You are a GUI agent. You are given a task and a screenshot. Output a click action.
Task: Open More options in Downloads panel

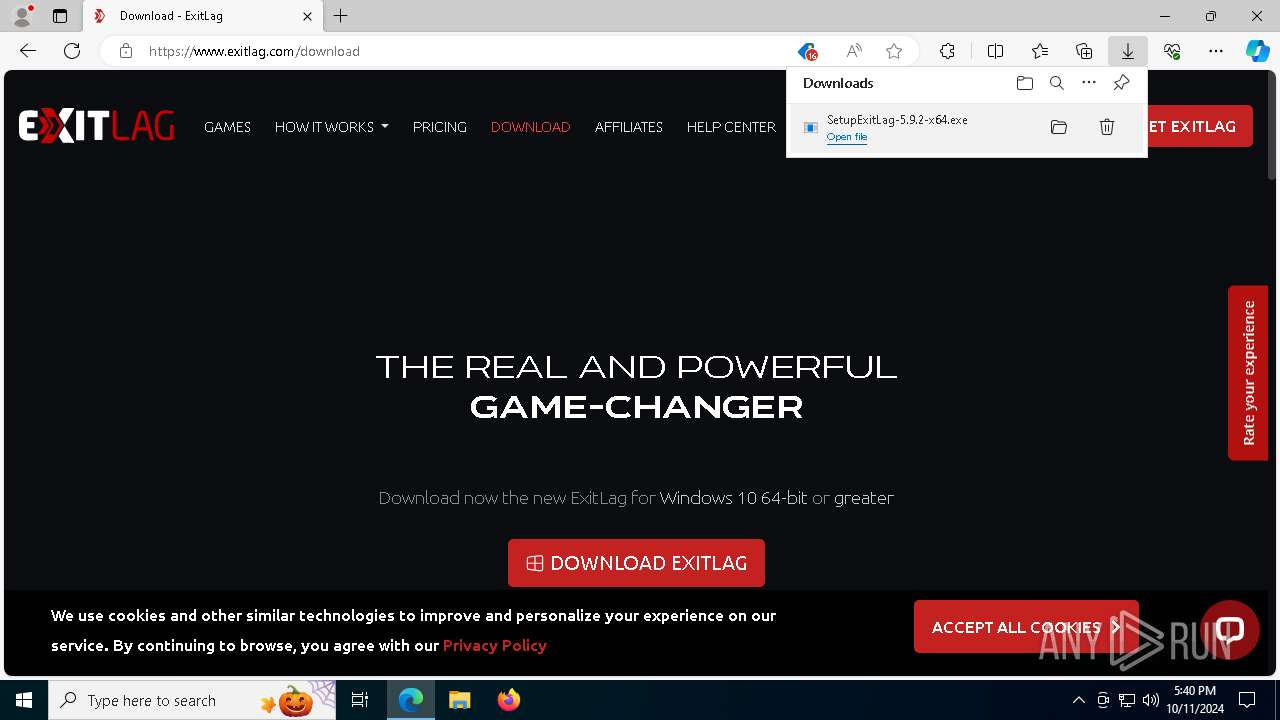(x=1089, y=83)
